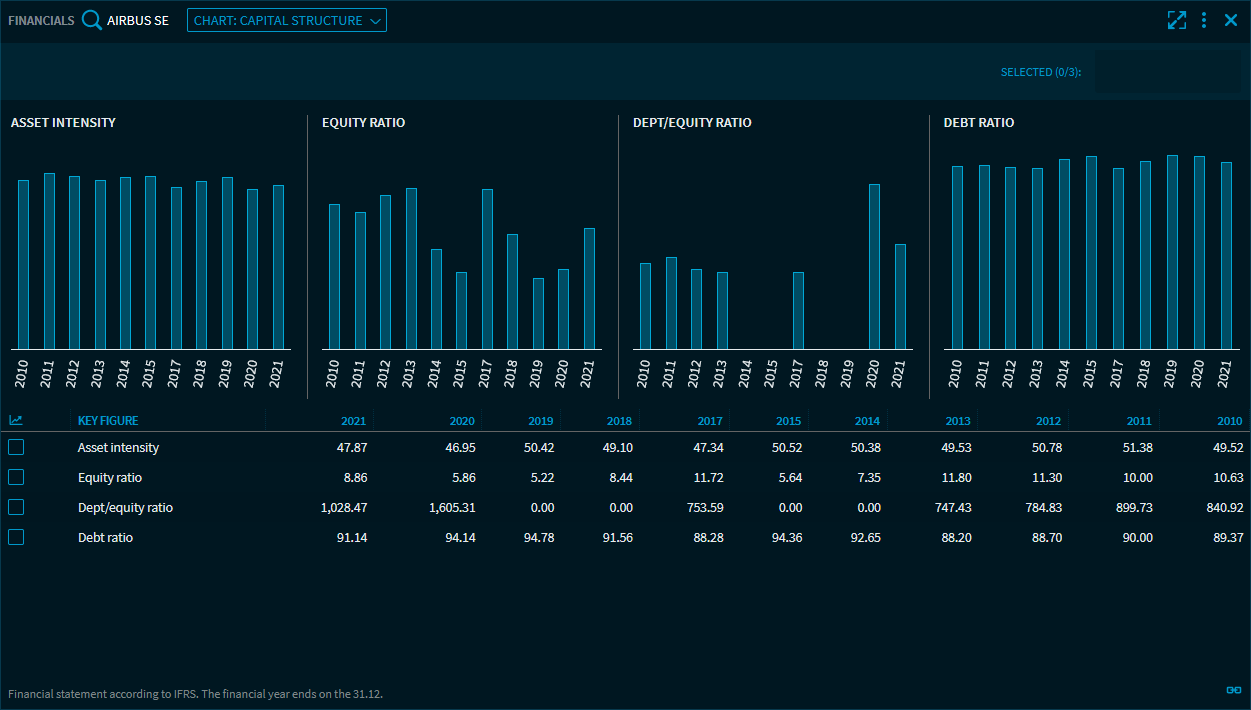Expand widget to fullscreen

click(1176, 20)
